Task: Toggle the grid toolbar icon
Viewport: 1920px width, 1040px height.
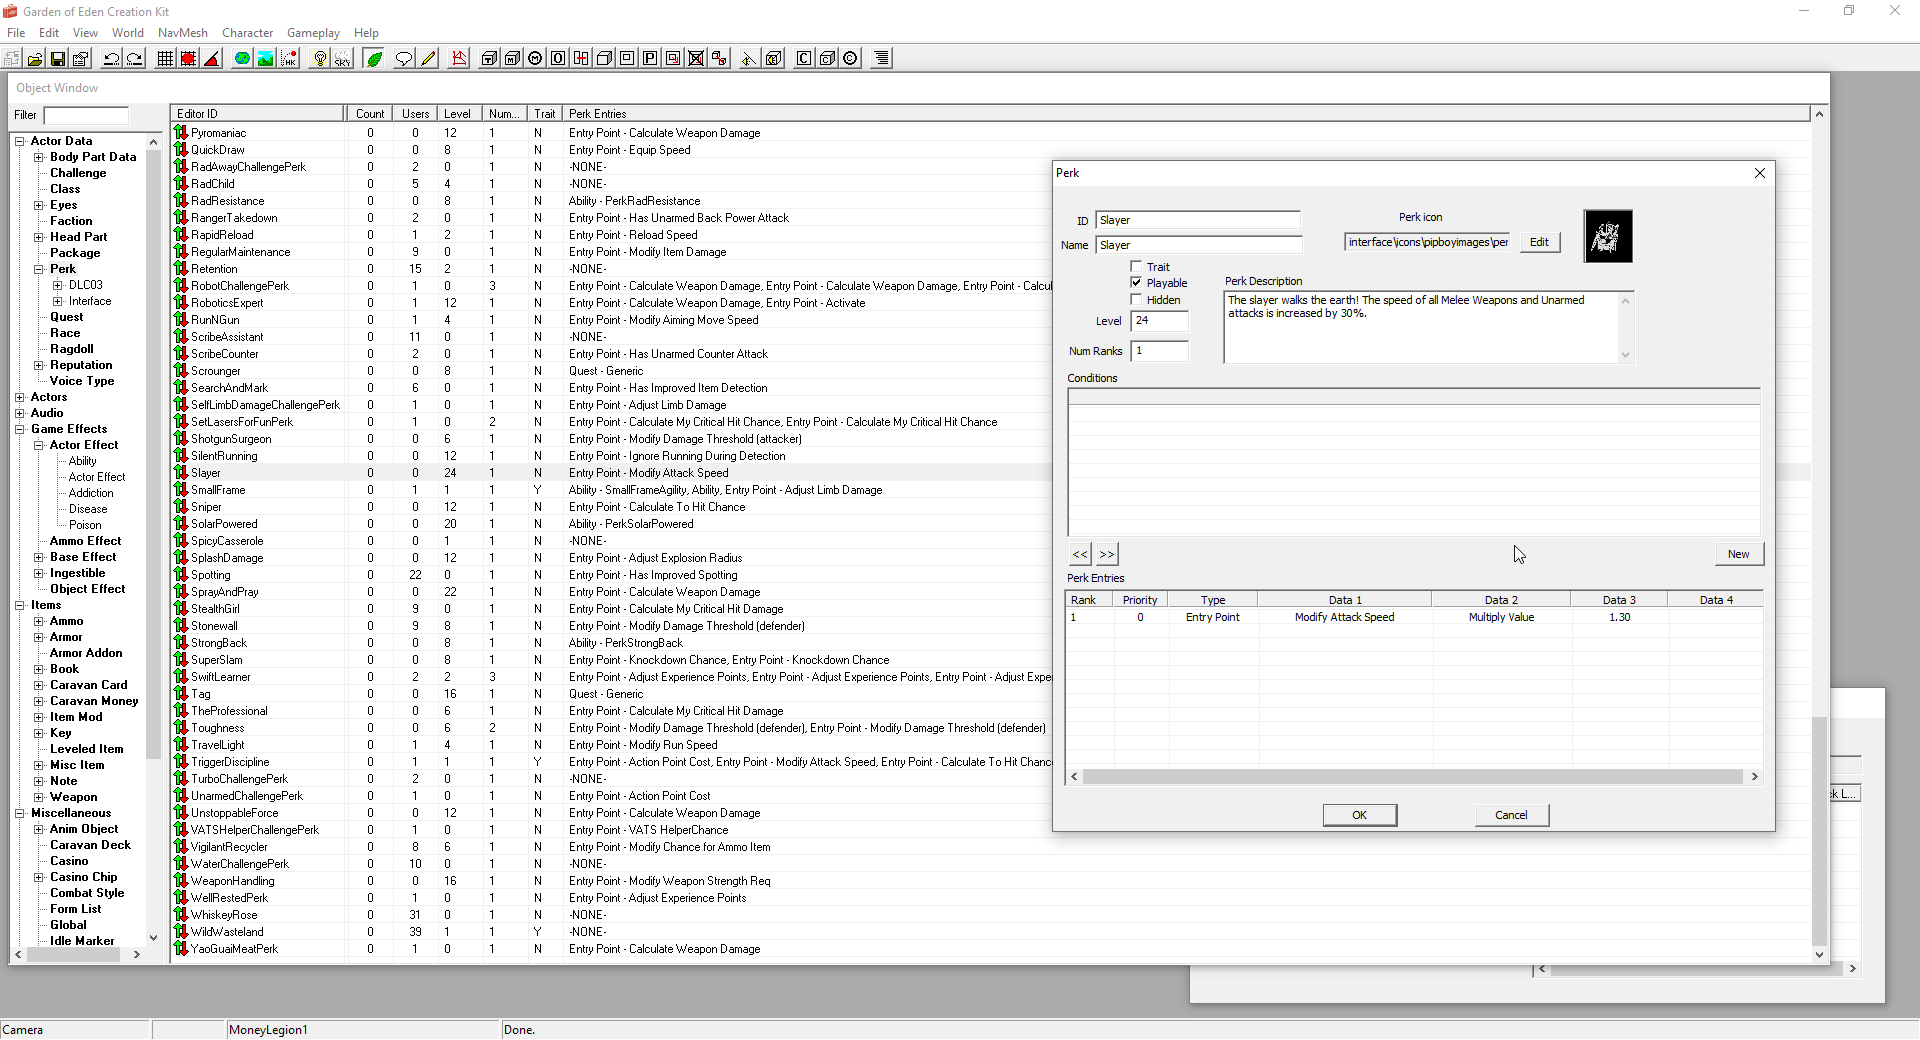Action: [x=166, y=59]
